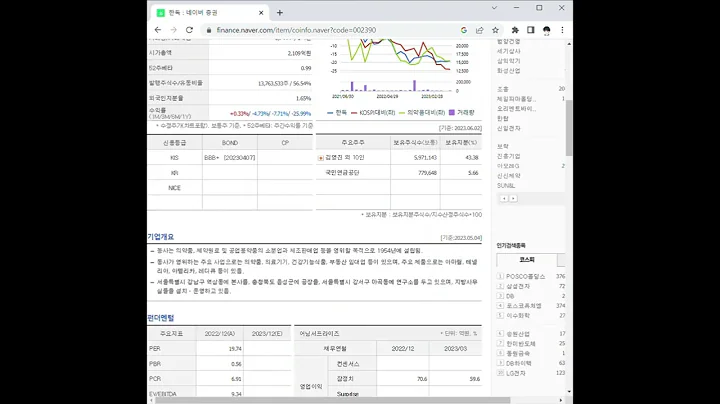This screenshot has height=404, width=720.
Task: Click the scroll-right arrow of the horizontal scrollbar
Action: coord(561,400)
